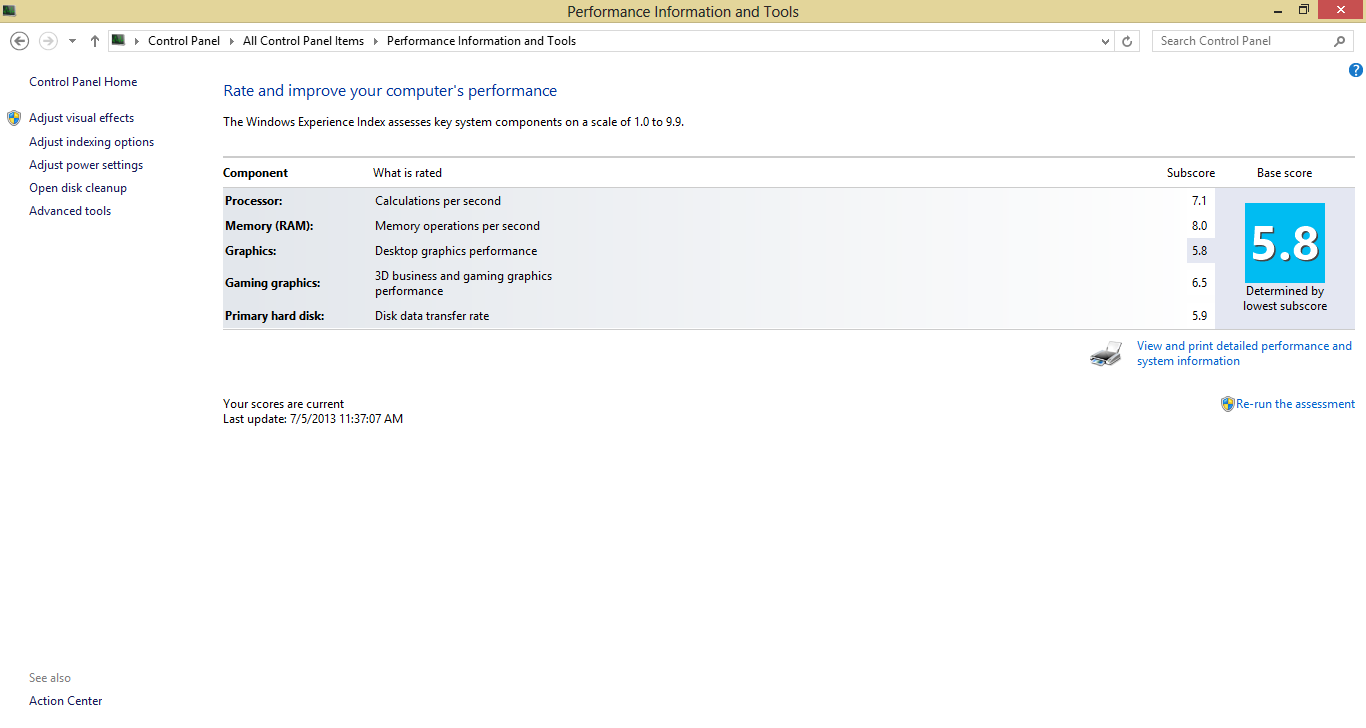Open Adjust indexing options
Screen dimensions: 1366x728
pyautogui.click(x=91, y=142)
